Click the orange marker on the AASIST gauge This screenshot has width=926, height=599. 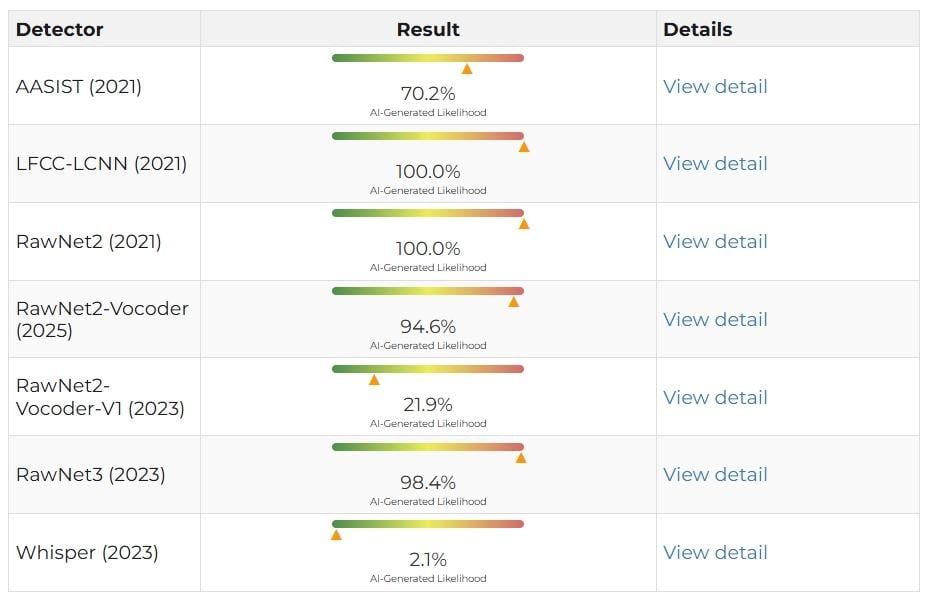click(467, 69)
